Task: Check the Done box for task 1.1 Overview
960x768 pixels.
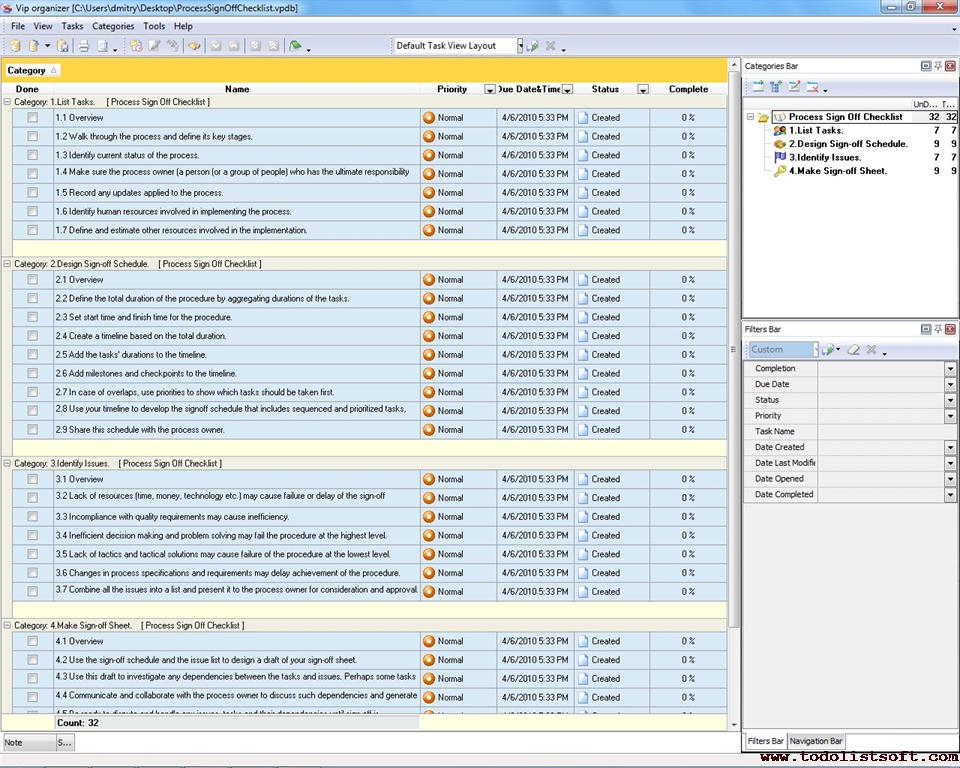Action: 33,118
